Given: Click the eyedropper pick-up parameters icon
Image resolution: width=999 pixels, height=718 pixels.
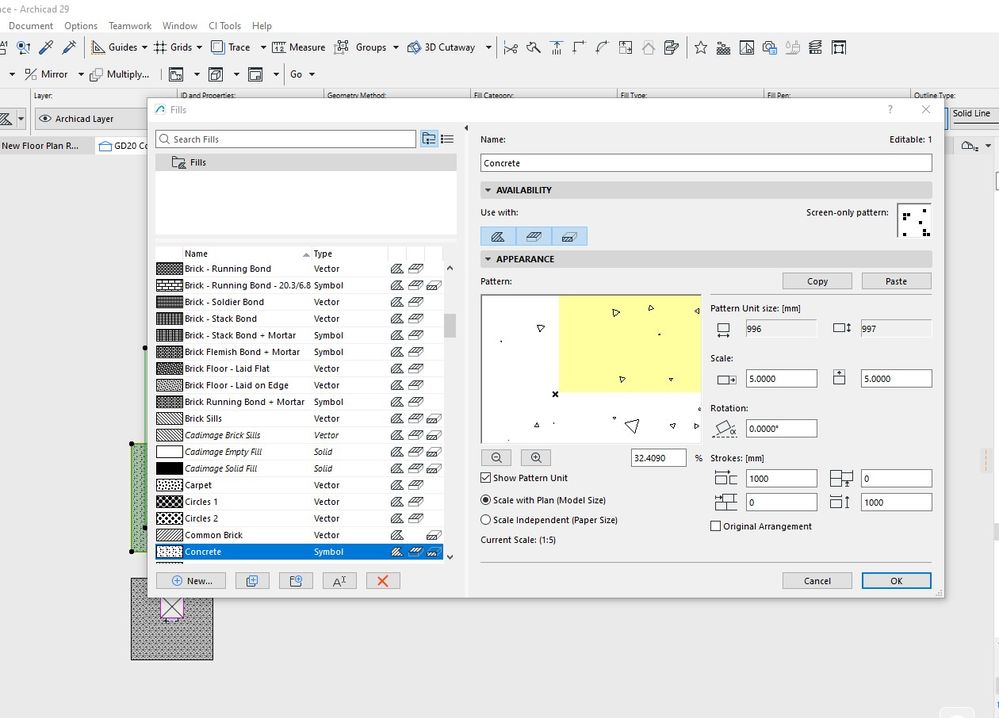Looking at the screenshot, I should click(46, 47).
